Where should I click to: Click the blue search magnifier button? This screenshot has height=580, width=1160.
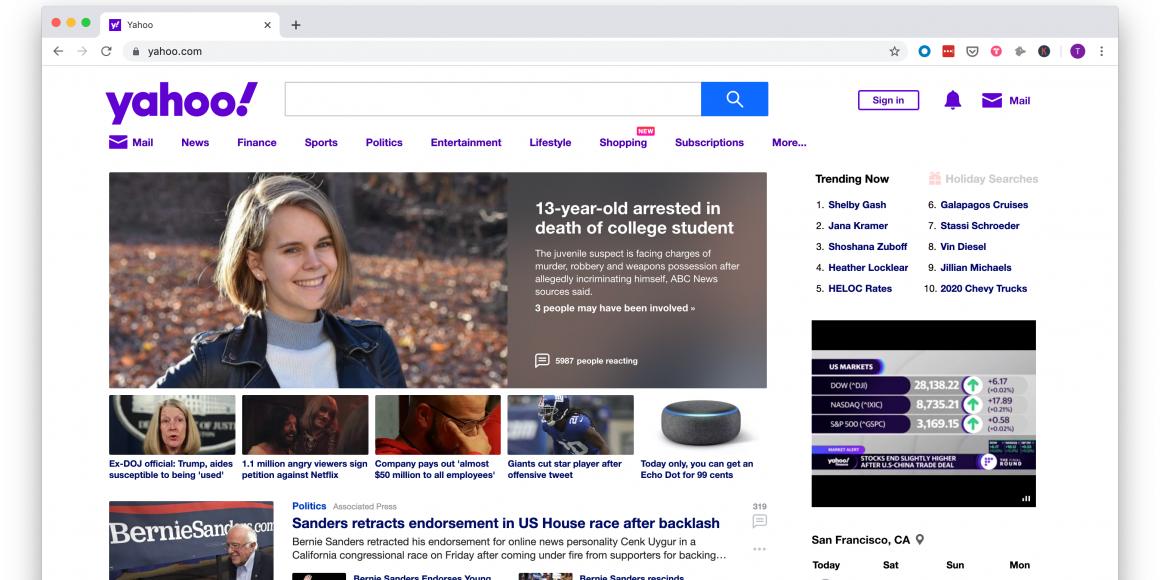tap(734, 99)
